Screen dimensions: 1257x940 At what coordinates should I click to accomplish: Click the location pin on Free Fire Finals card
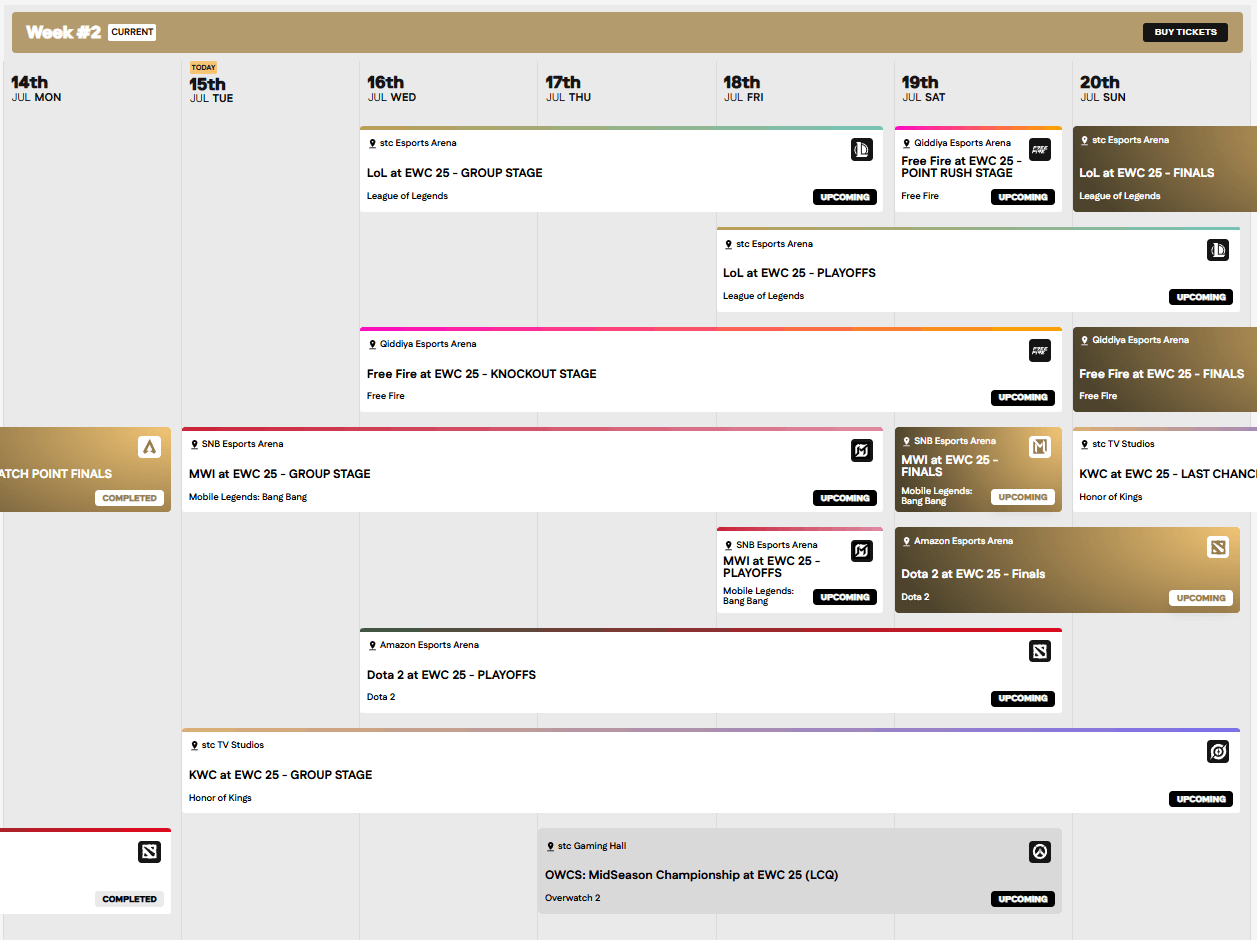1084,340
